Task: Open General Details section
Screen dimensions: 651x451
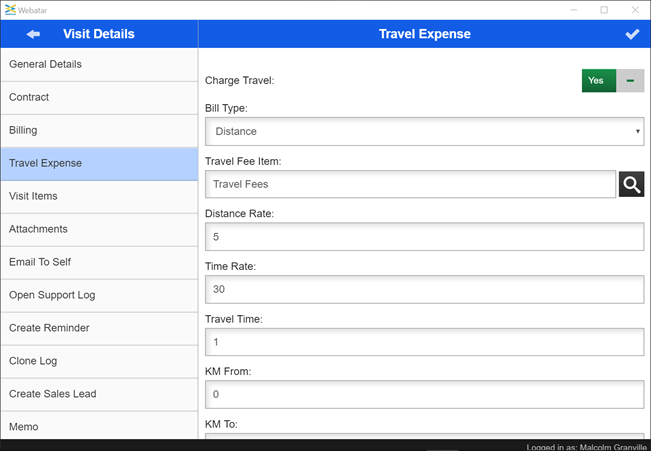Action: [x=99, y=65]
